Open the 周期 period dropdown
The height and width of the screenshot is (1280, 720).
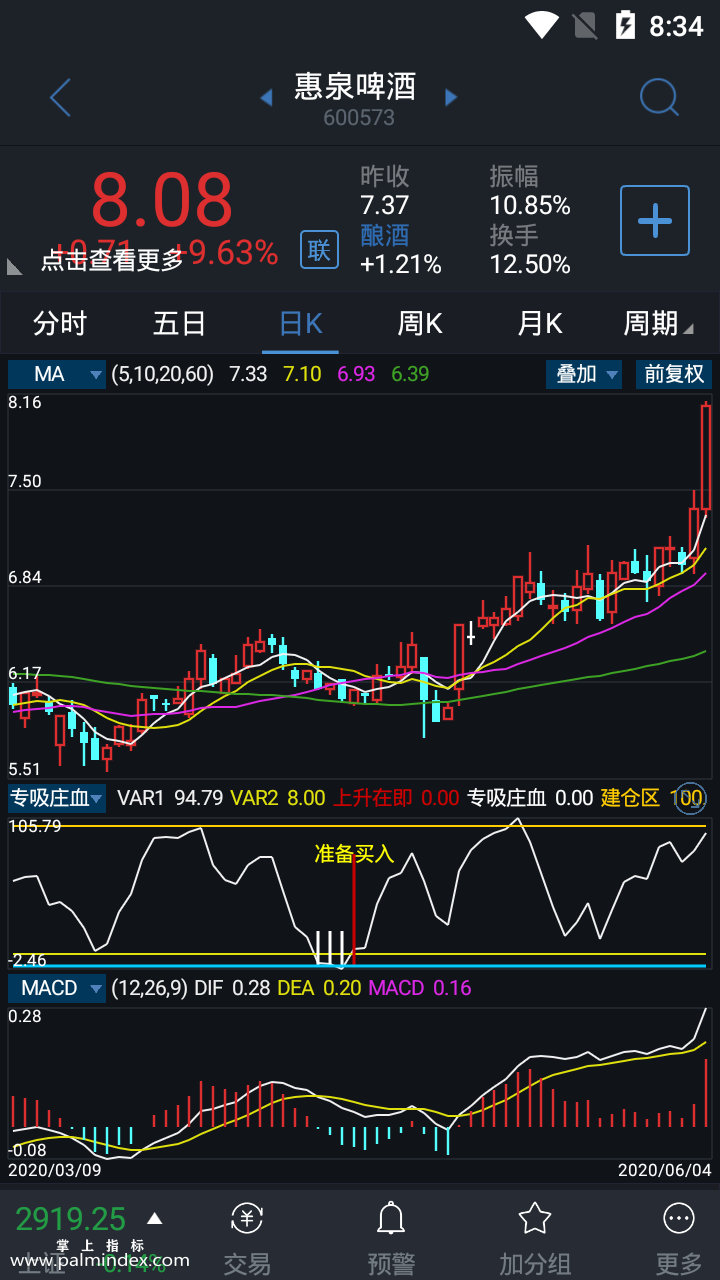click(658, 323)
